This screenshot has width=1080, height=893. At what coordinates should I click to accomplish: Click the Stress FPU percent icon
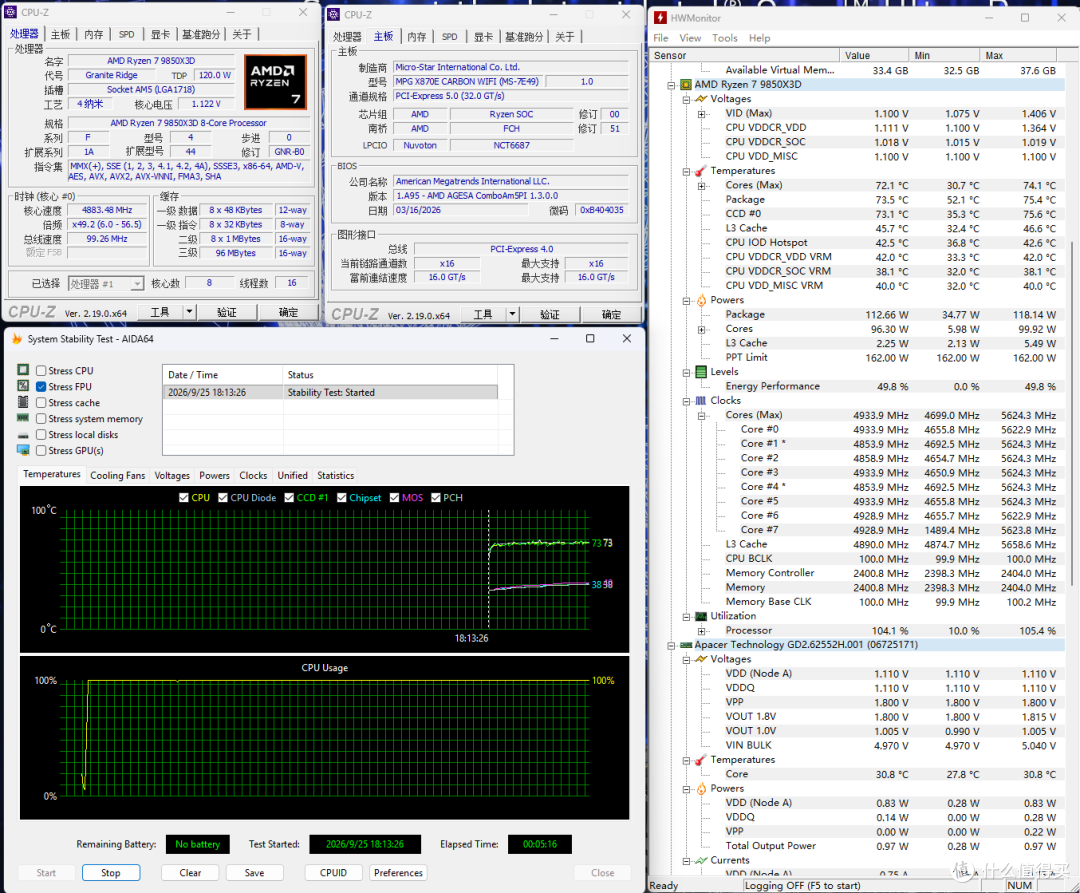(x=23, y=386)
